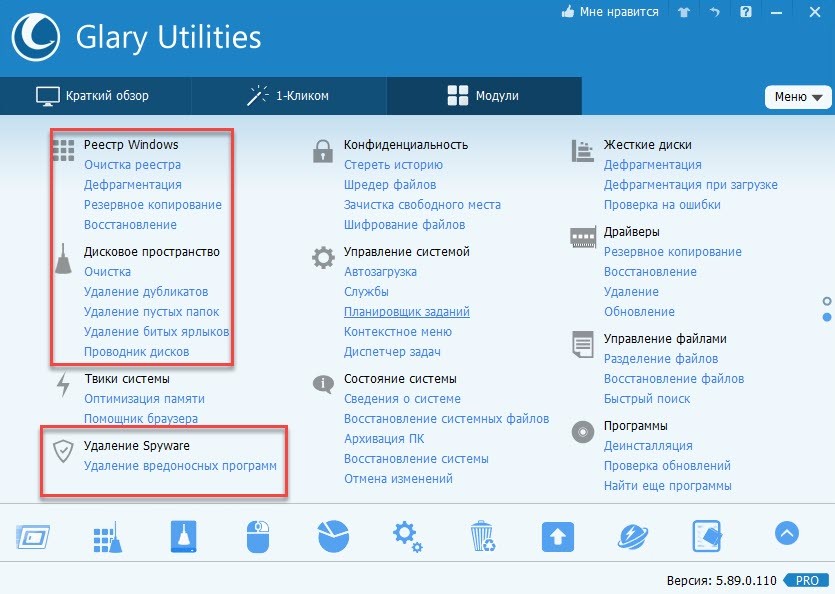
Task: Click the t-shirt skin icon in title bar
Action: click(682, 13)
